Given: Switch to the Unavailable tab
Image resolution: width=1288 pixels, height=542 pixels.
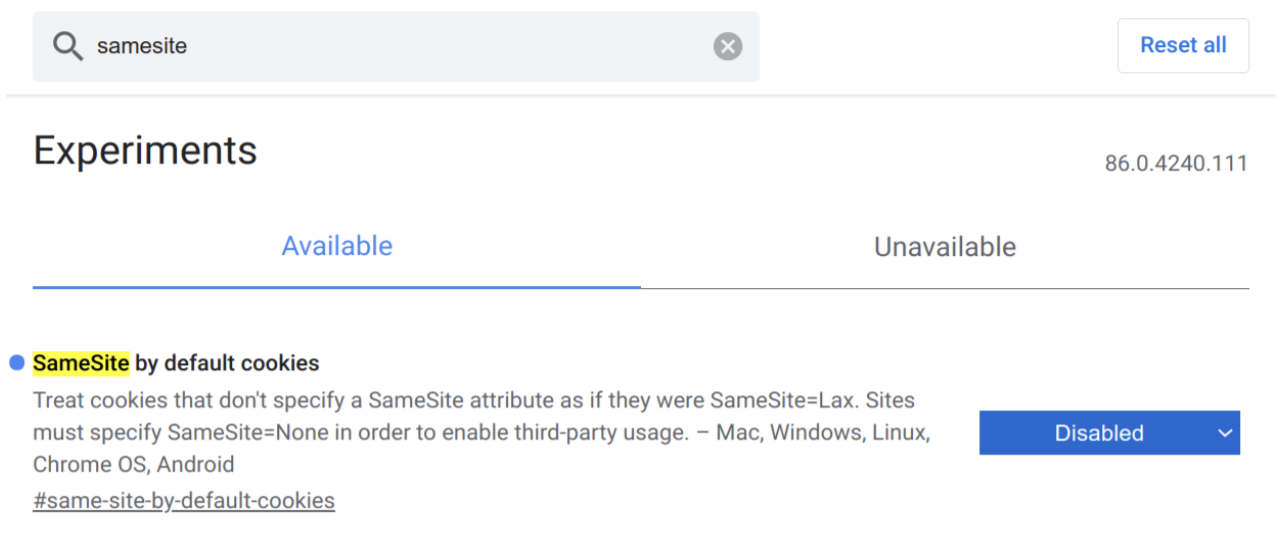Looking at the screenshot, I should [x=945, y=247].
